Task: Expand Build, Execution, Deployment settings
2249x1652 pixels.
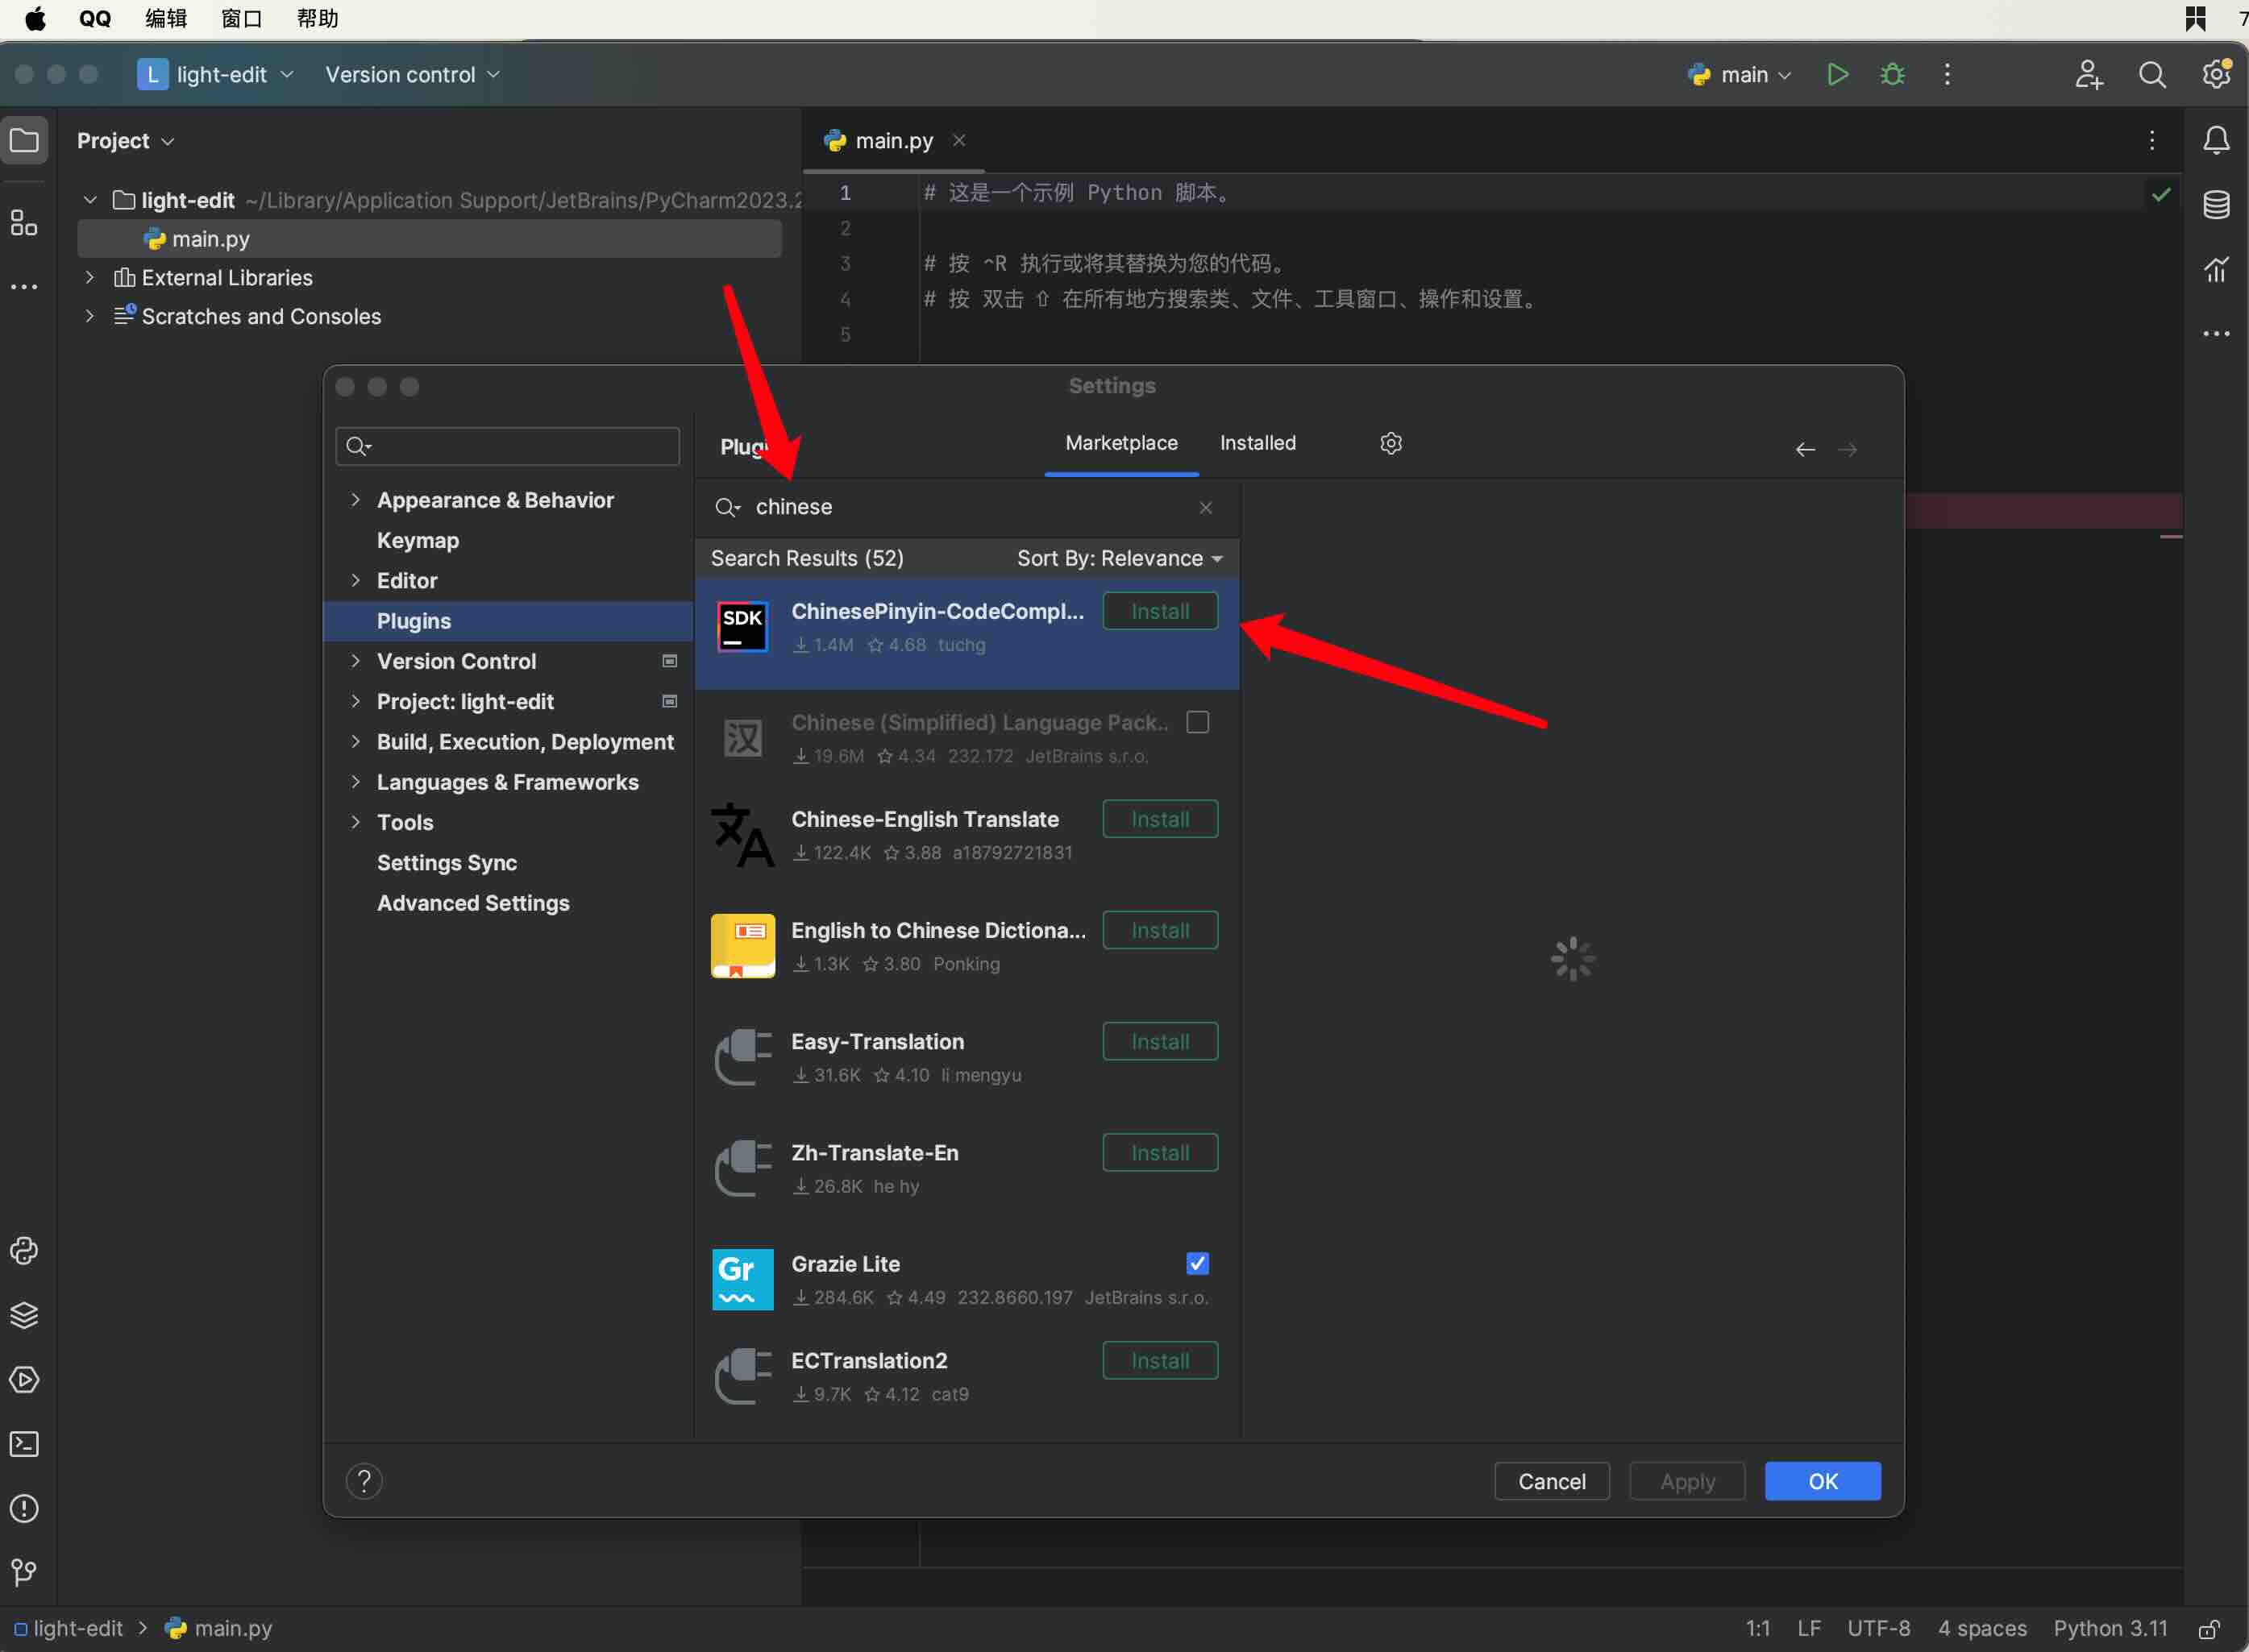Action: (x=355, y=742)
